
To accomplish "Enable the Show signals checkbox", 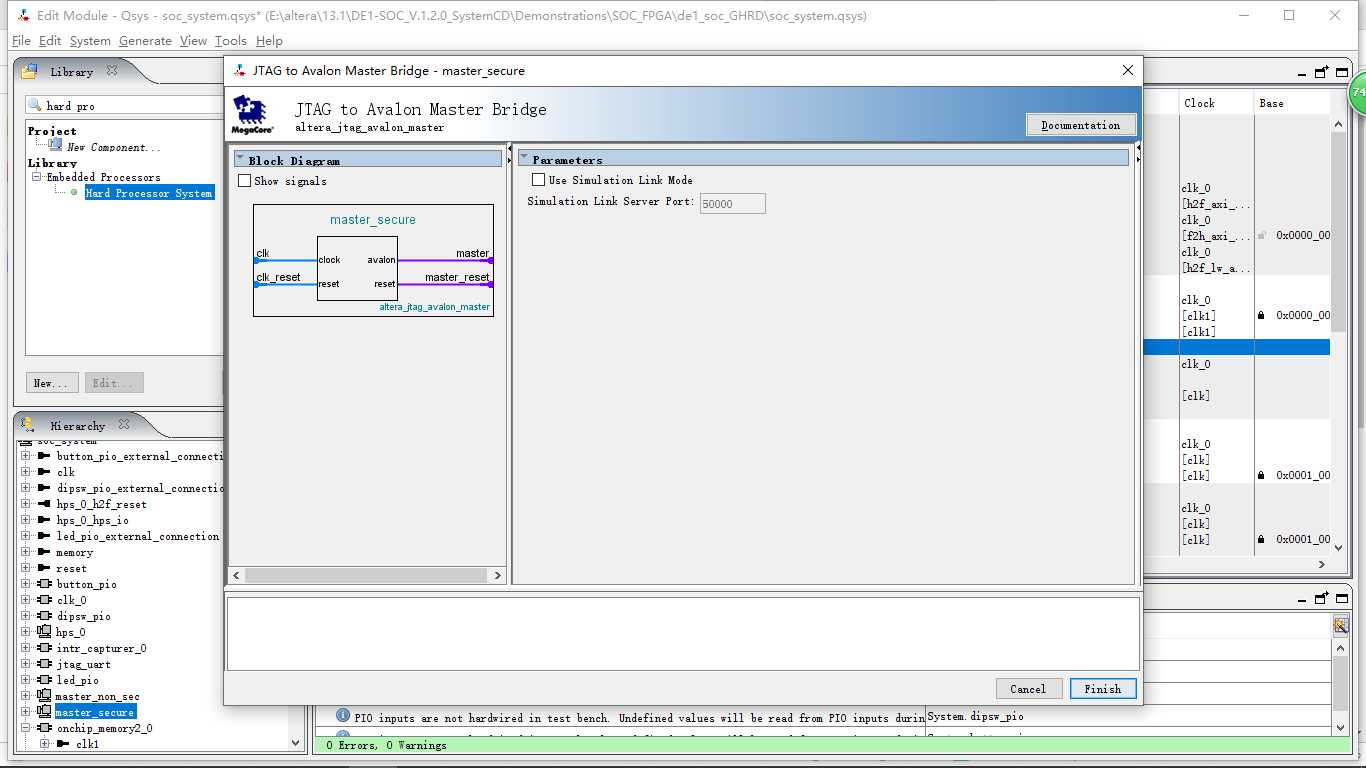I will pyautogui.click(x=245, y=181).
